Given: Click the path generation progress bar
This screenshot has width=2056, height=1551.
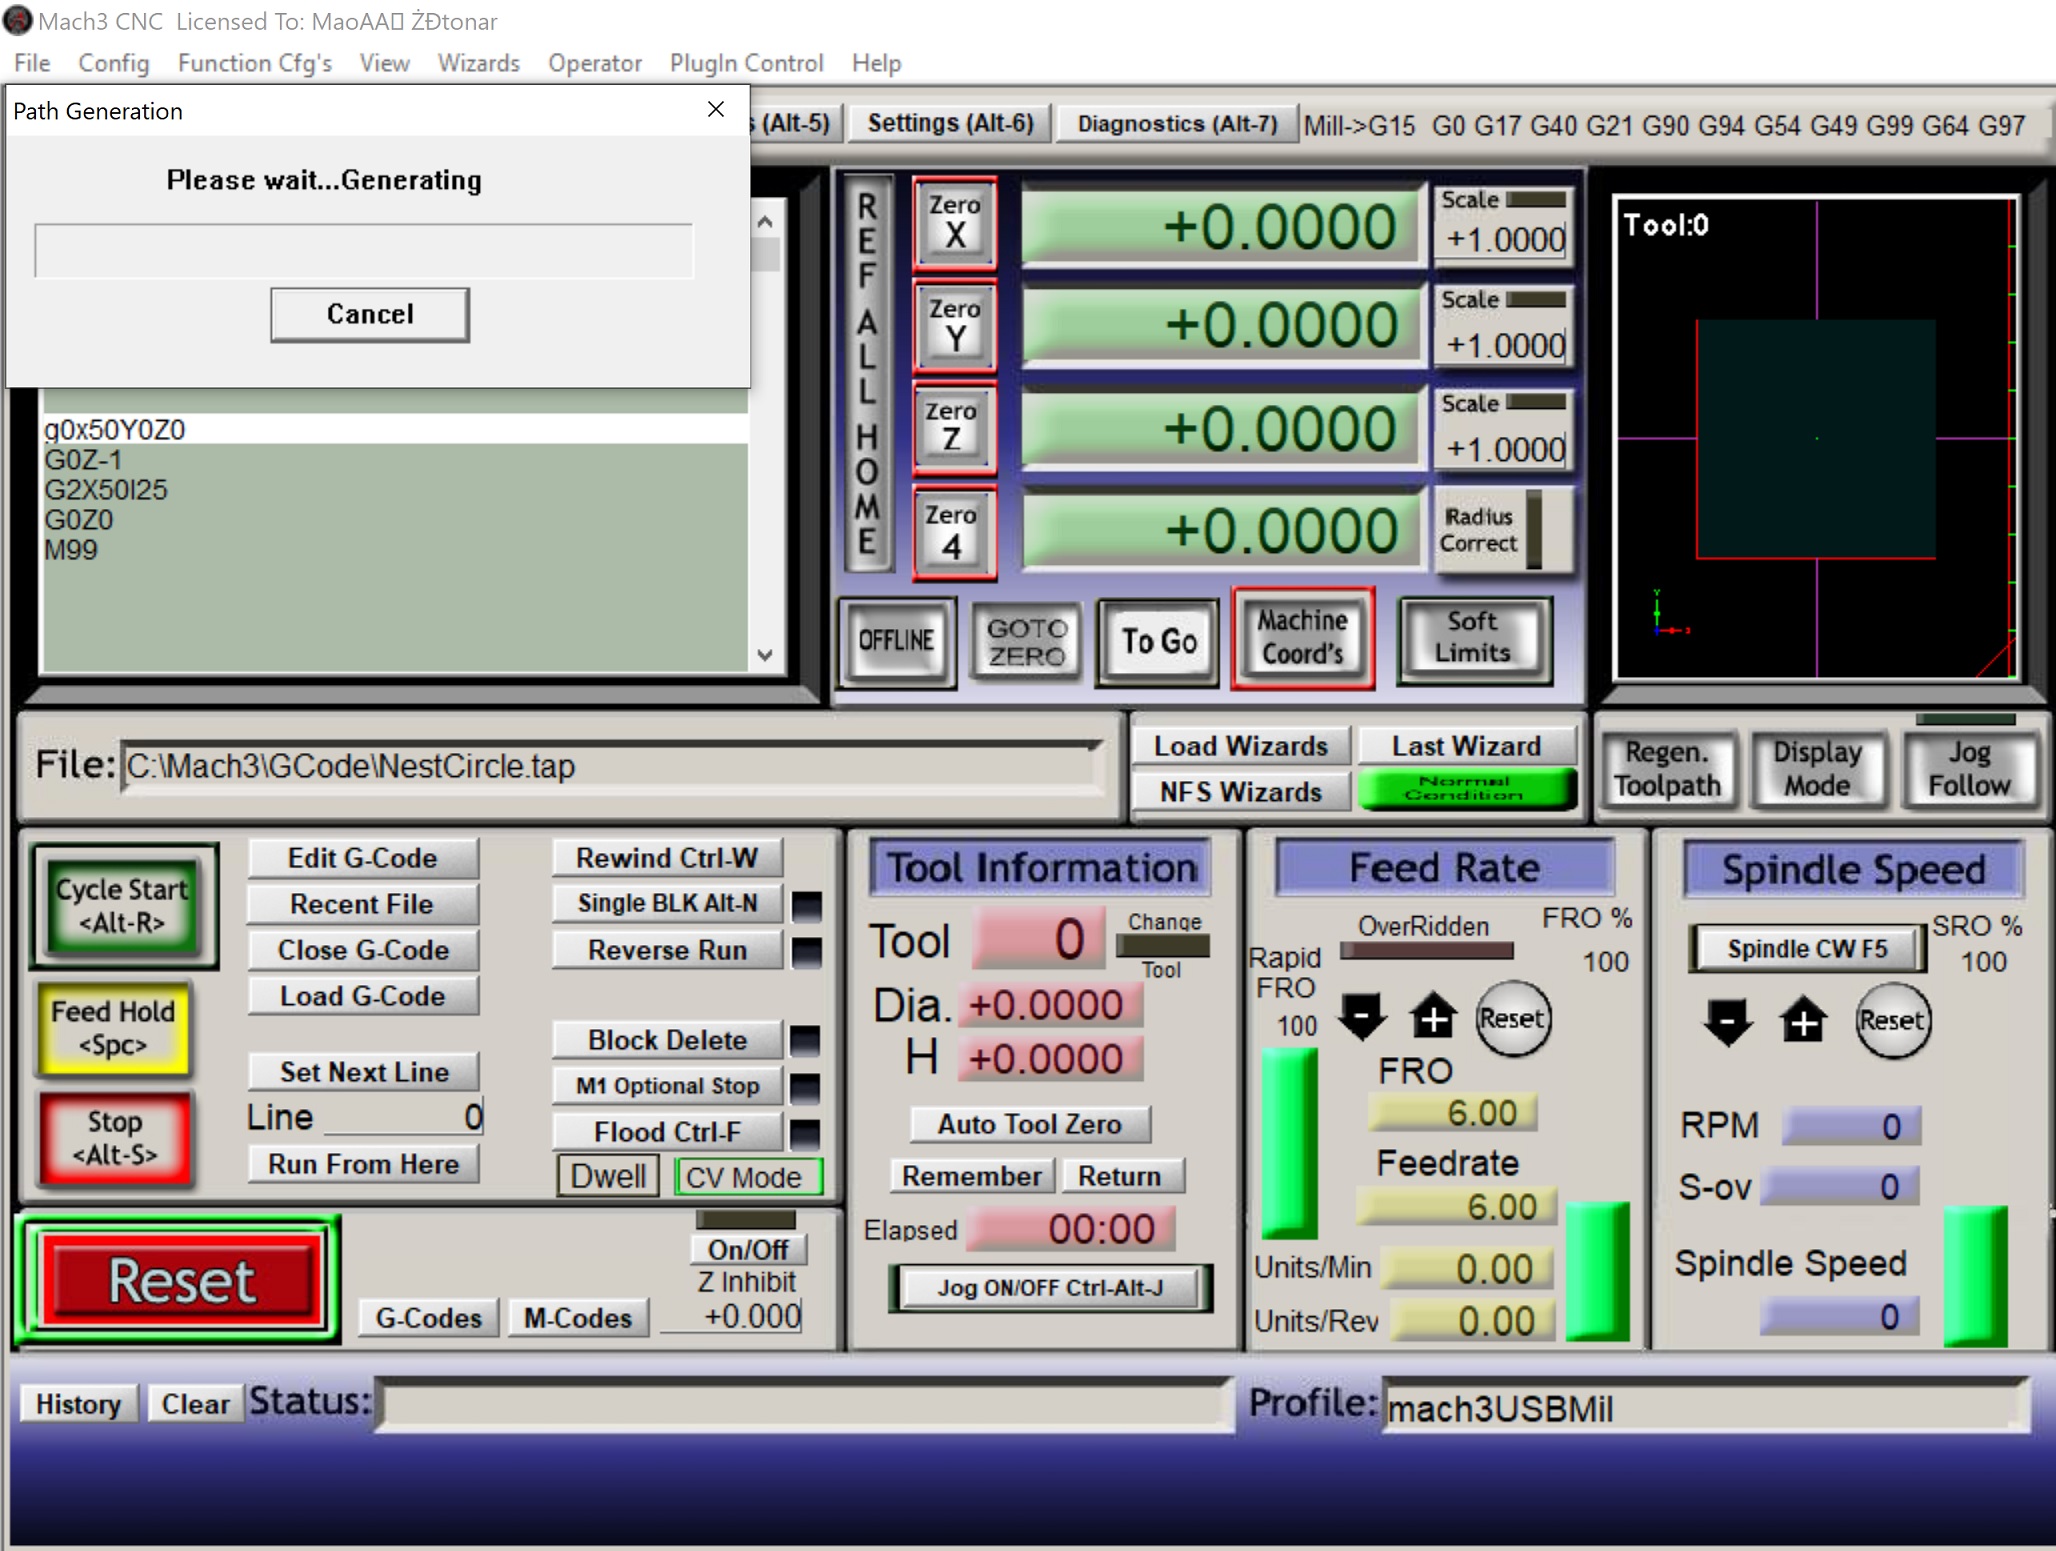Looking at the screenshot, I should [363, 250].
